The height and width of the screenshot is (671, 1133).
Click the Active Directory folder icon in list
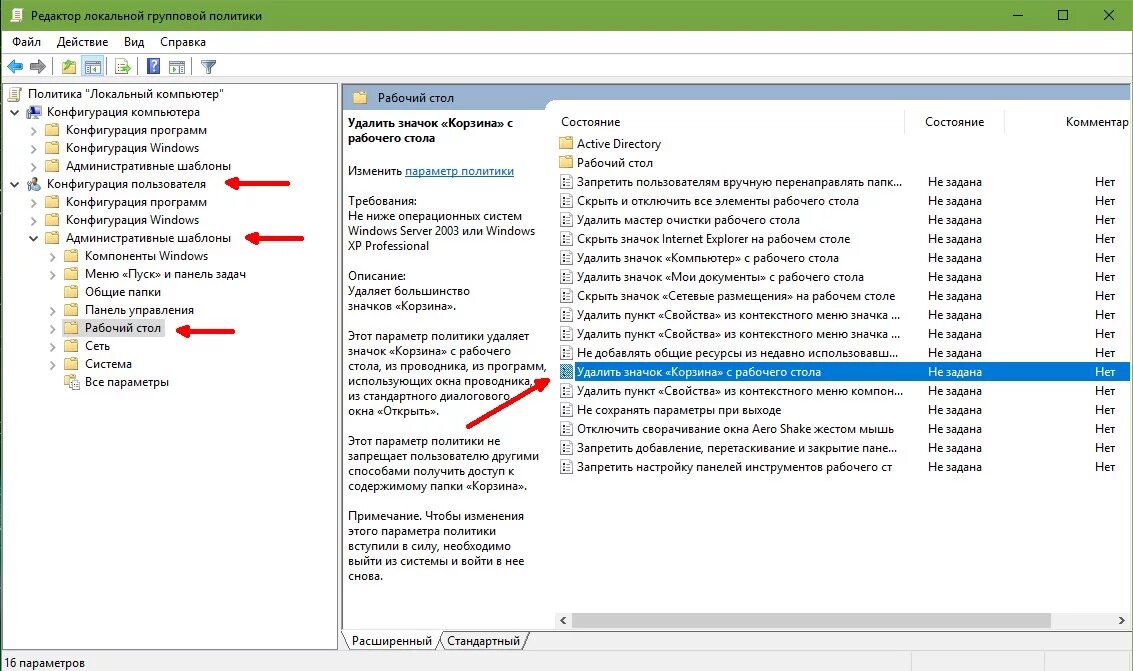(566, 143)
